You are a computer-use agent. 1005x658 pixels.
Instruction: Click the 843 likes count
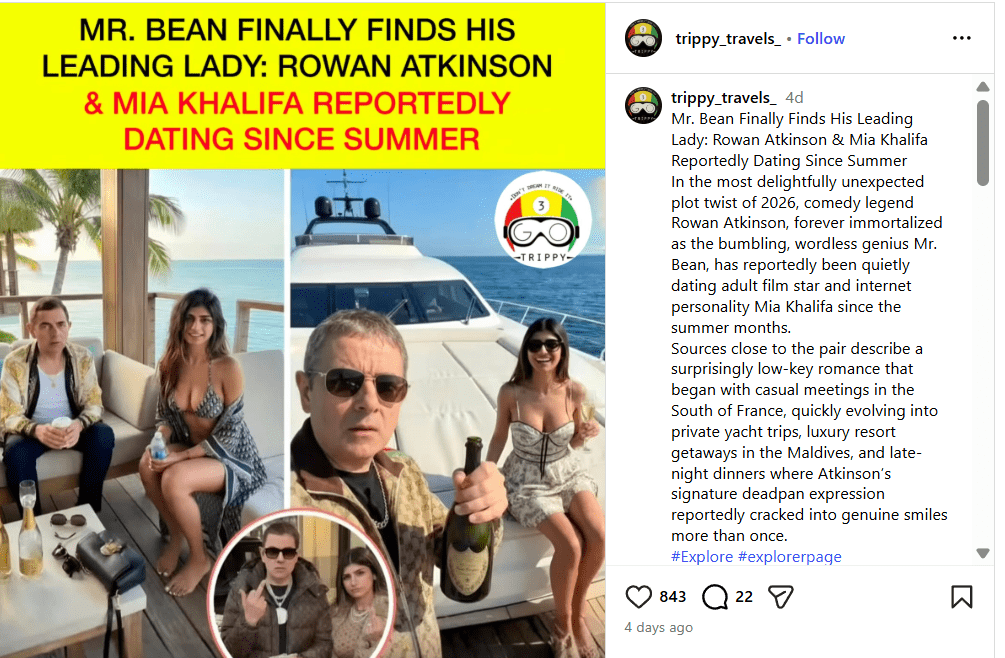tap(672, 596)
